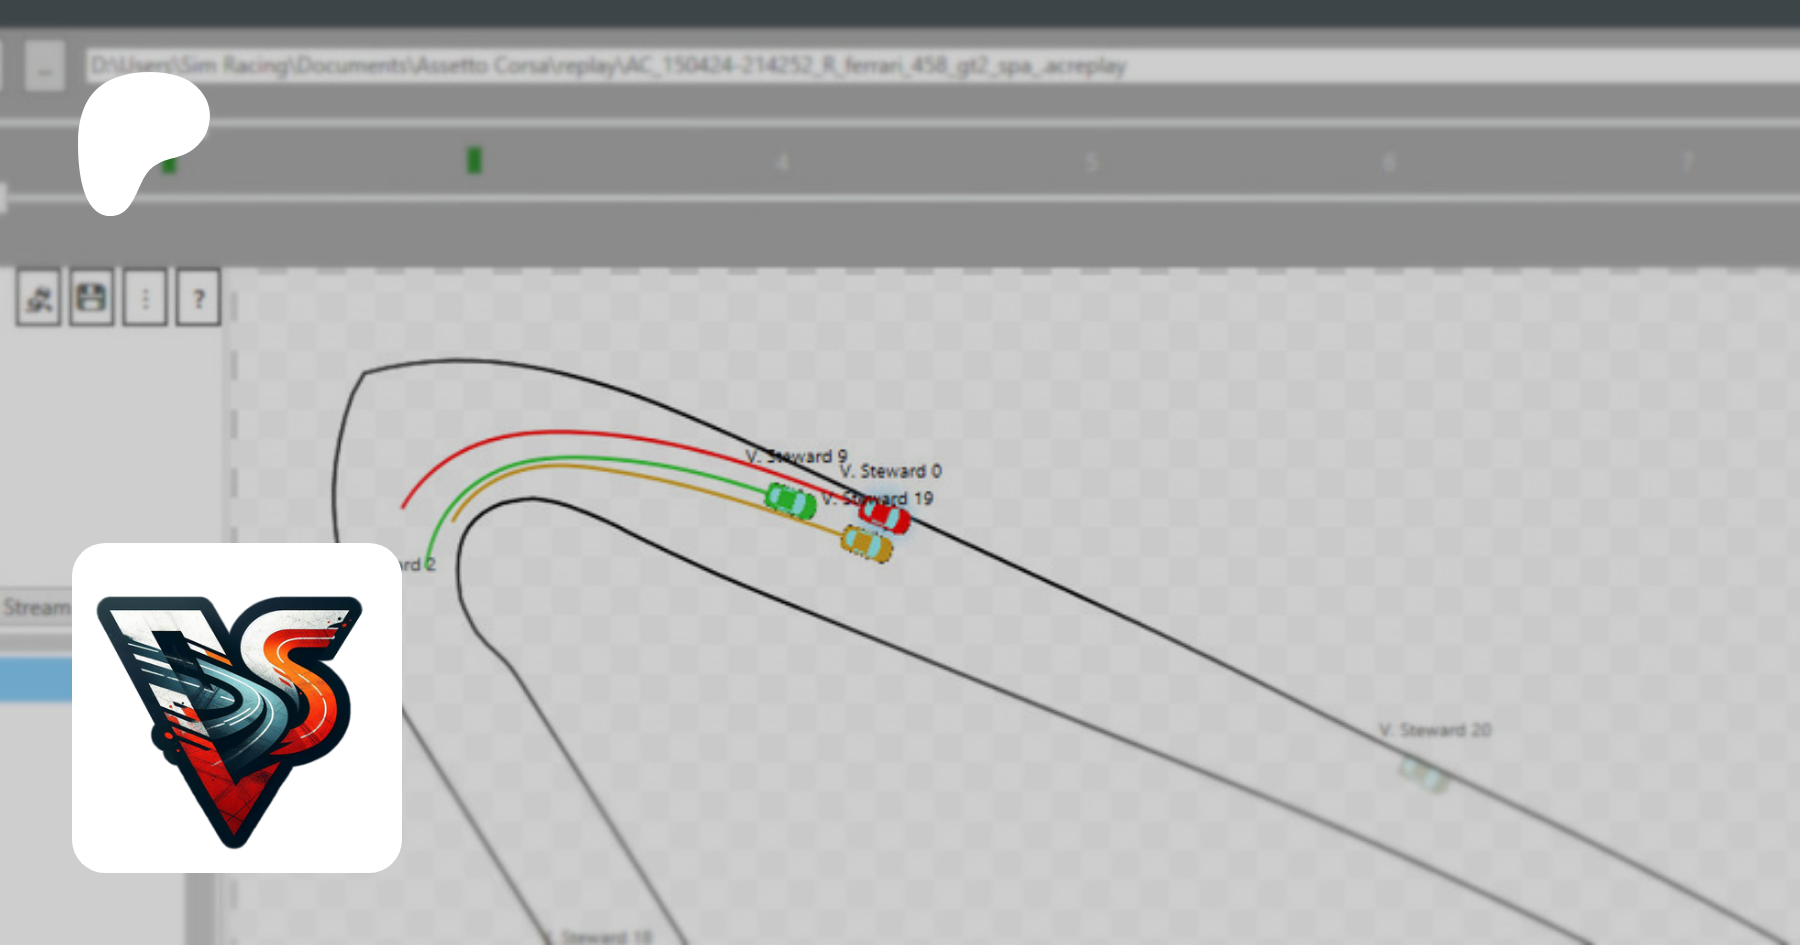This screenshot has width=1800, height=945.
Task: Click the floppy disk save icon
Action: coord(92,298)
